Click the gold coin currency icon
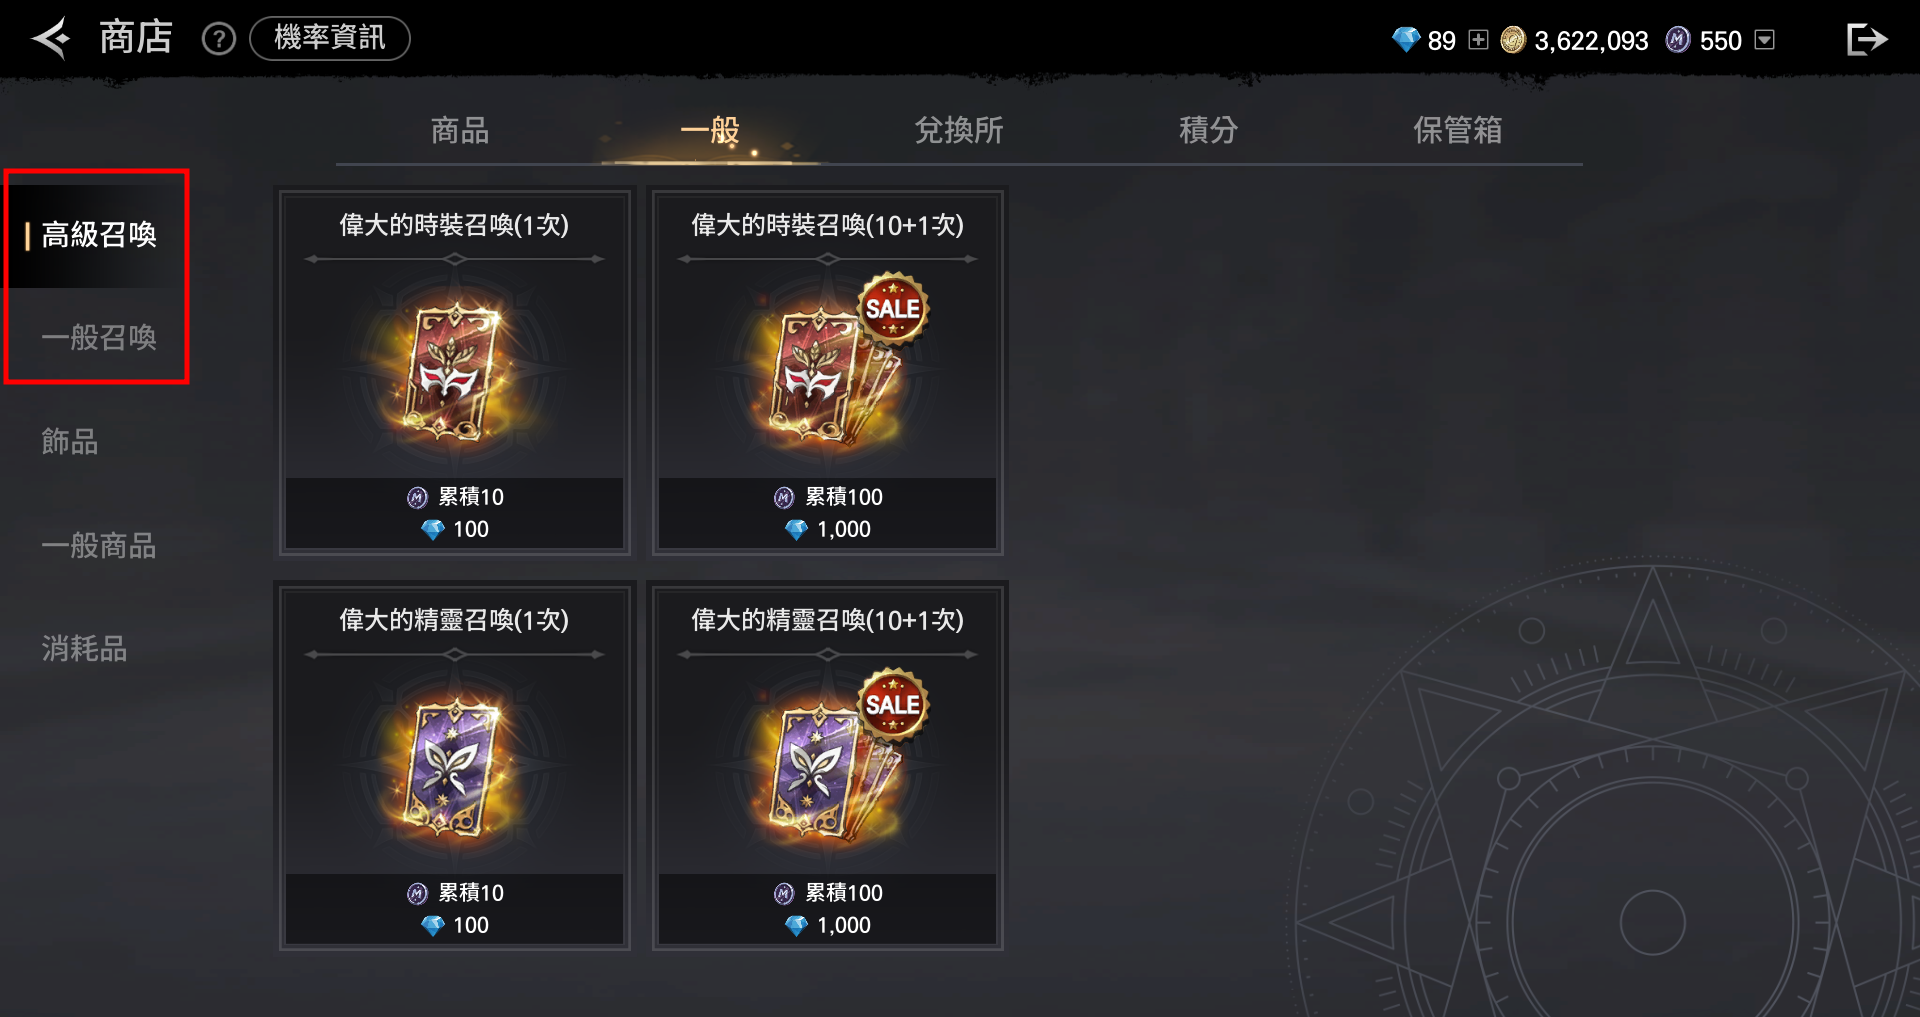This screenshot has width=1920, height=1017. [1513, 40]
